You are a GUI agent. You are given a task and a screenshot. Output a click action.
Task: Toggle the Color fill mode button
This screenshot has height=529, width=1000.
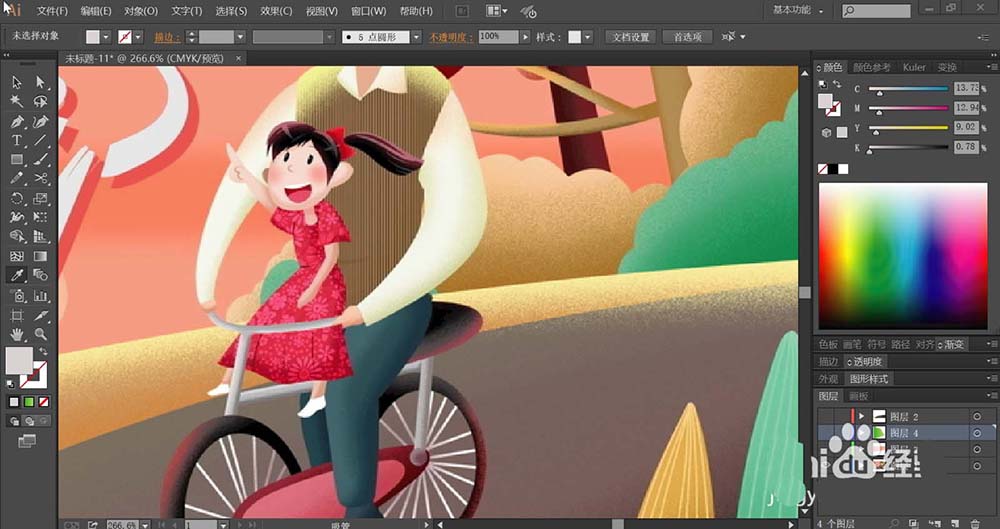pyautogui.click(x=14, y=401)
